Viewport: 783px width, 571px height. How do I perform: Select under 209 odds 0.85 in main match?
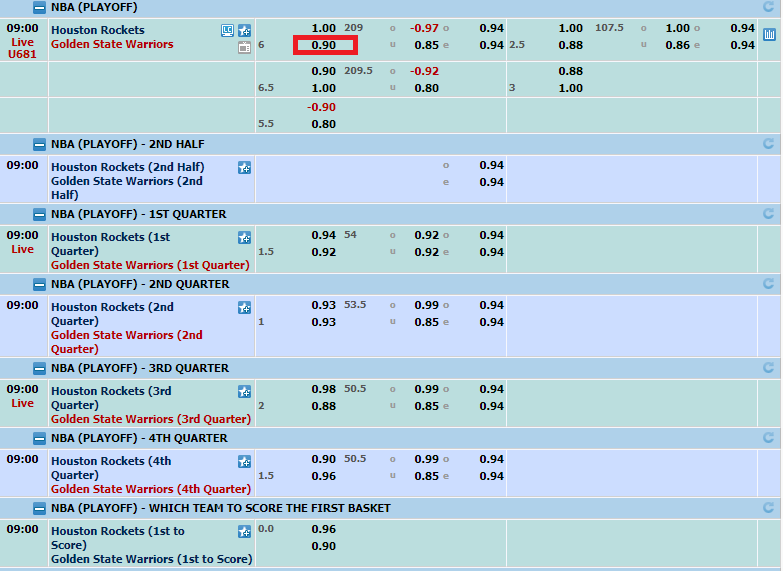(426, 45)
